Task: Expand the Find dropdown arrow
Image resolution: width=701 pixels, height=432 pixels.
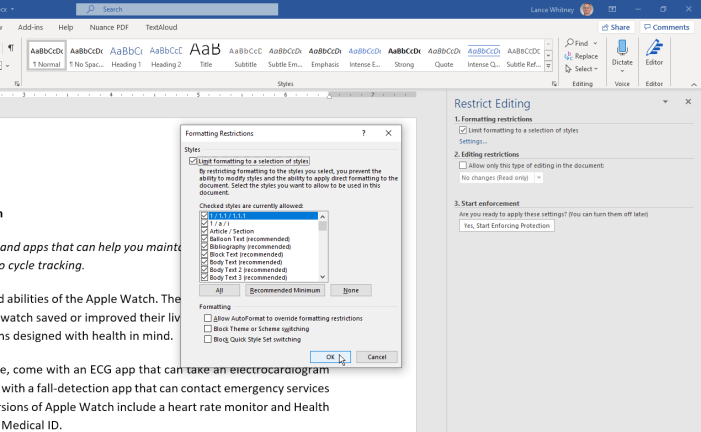Action: click(x=595, y=43)
